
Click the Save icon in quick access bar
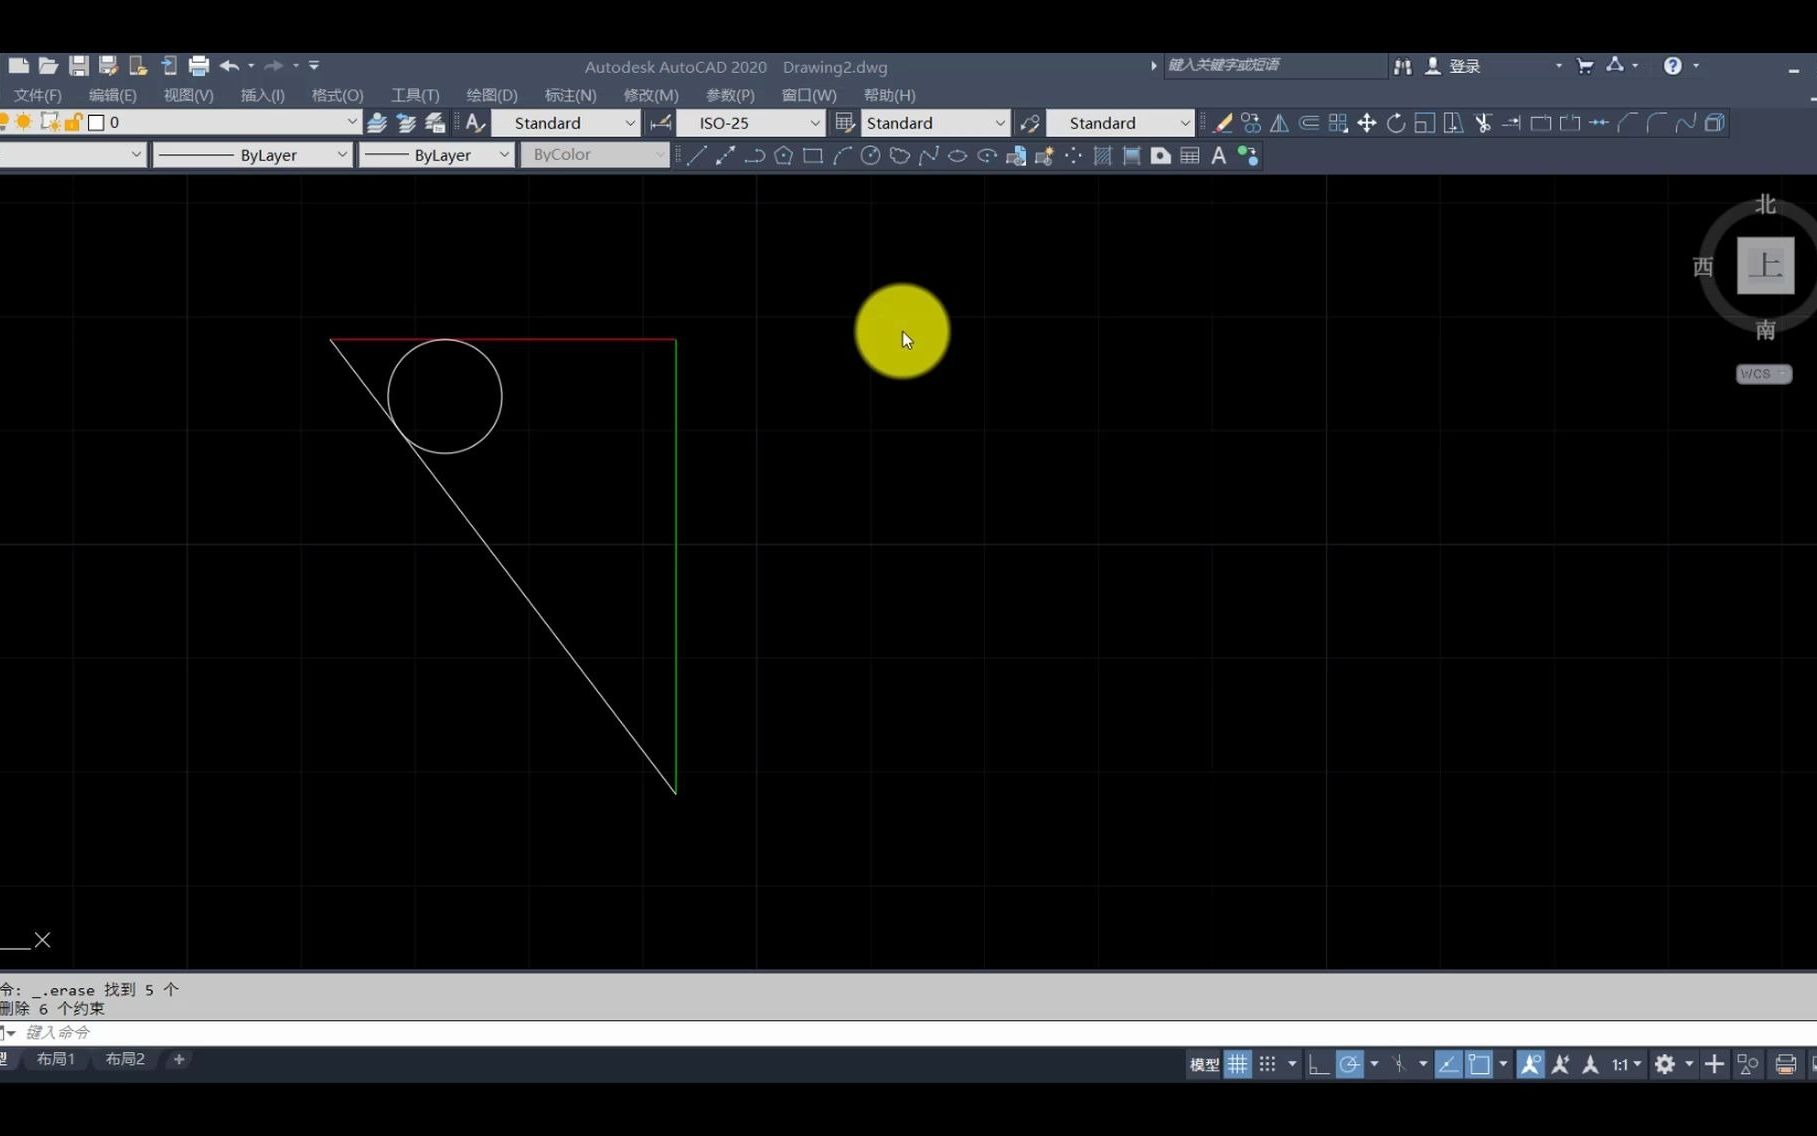(78, 66)
